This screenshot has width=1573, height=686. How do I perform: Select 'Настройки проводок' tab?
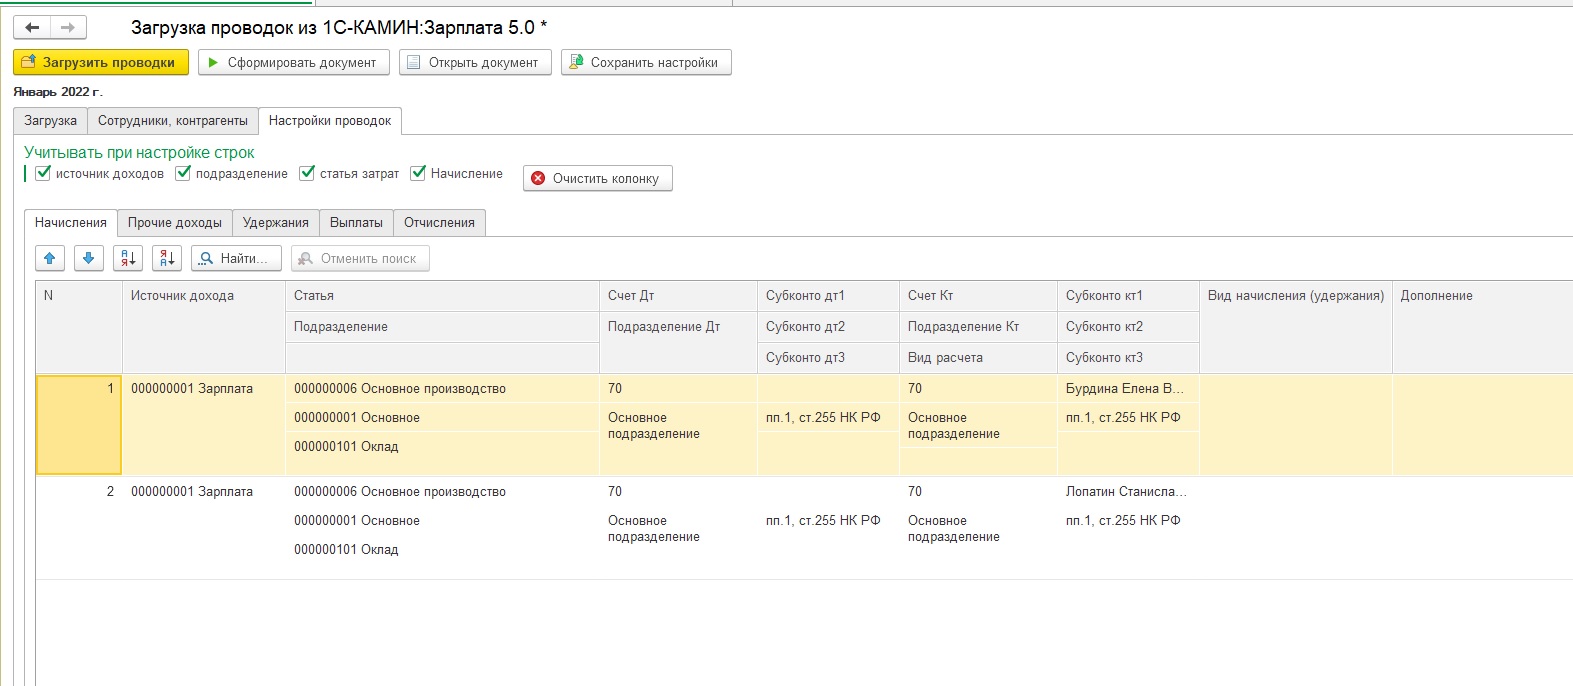[330, 120]
